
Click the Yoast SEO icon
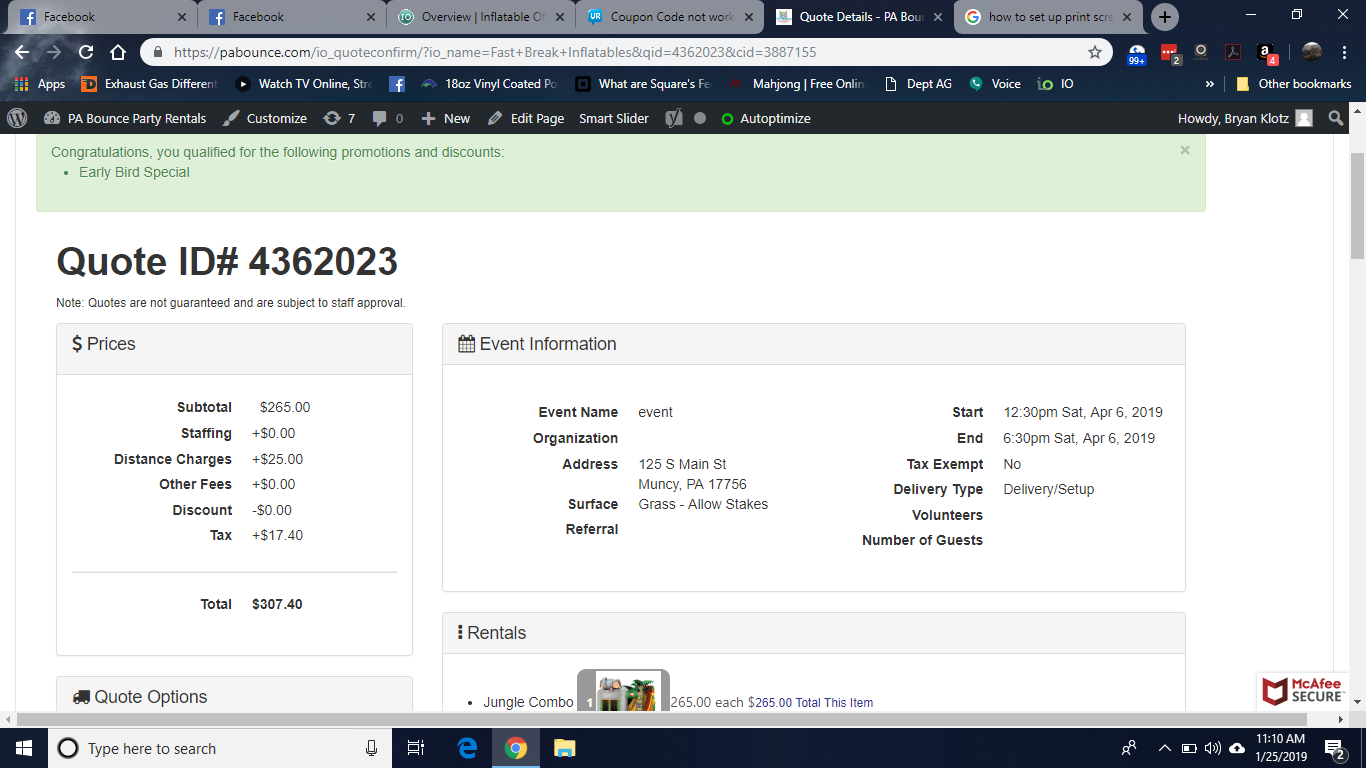(x=674, y=118)
